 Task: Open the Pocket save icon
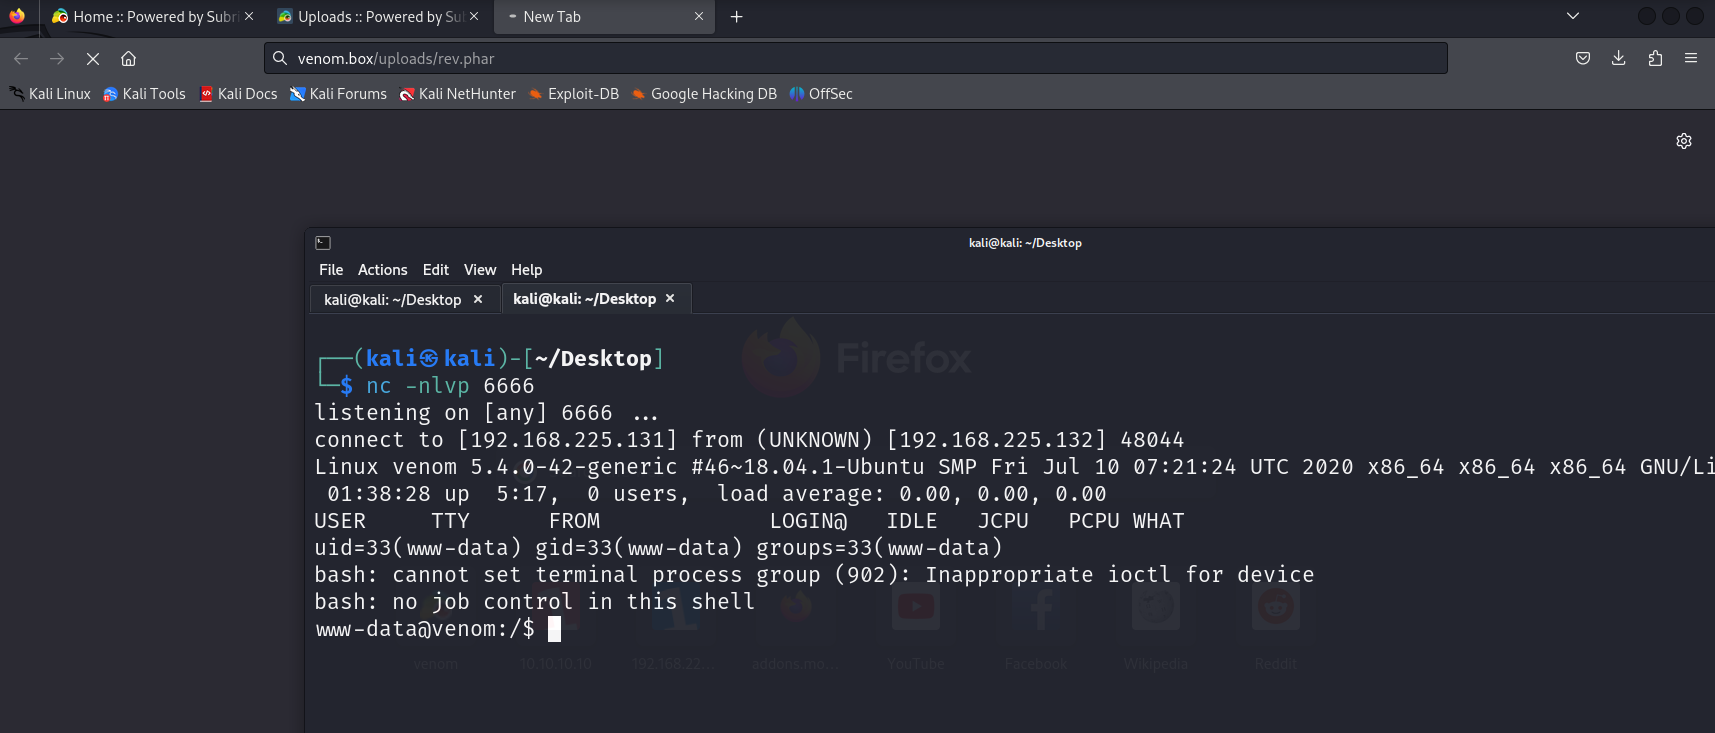pyautogui.click(x=1583, y=59)
